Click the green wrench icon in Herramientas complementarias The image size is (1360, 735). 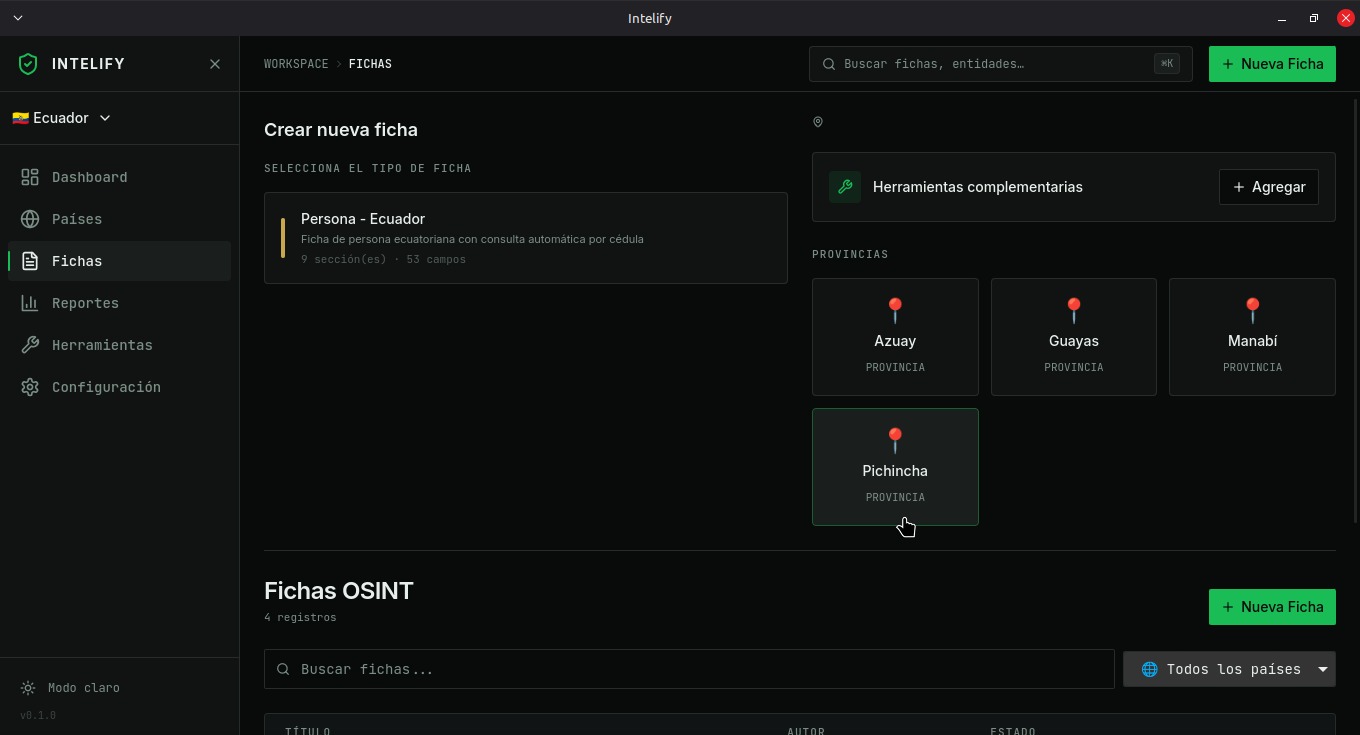[x=845, y=187]
